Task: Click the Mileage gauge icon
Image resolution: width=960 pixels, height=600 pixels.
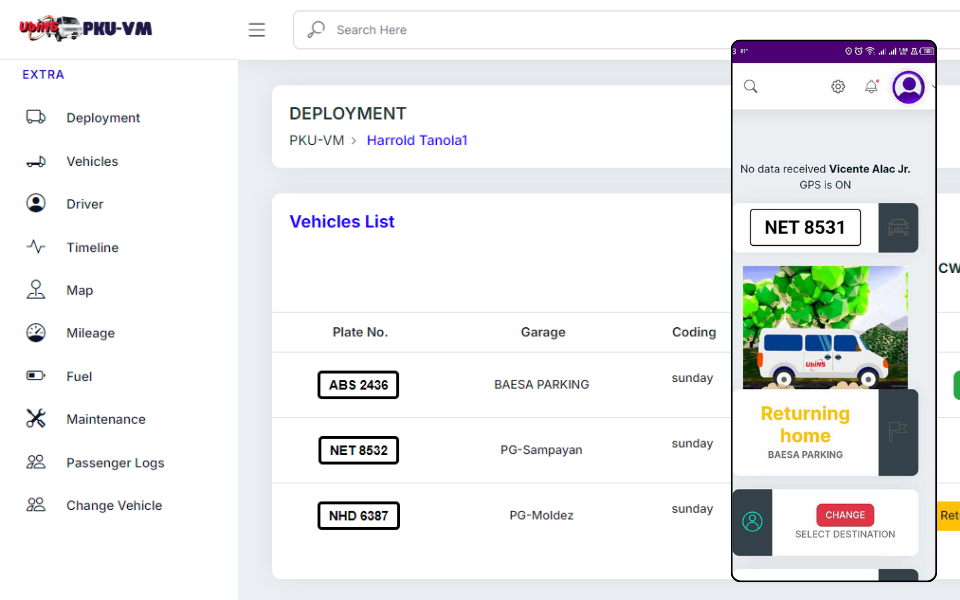Action: (x=36, y=333)
